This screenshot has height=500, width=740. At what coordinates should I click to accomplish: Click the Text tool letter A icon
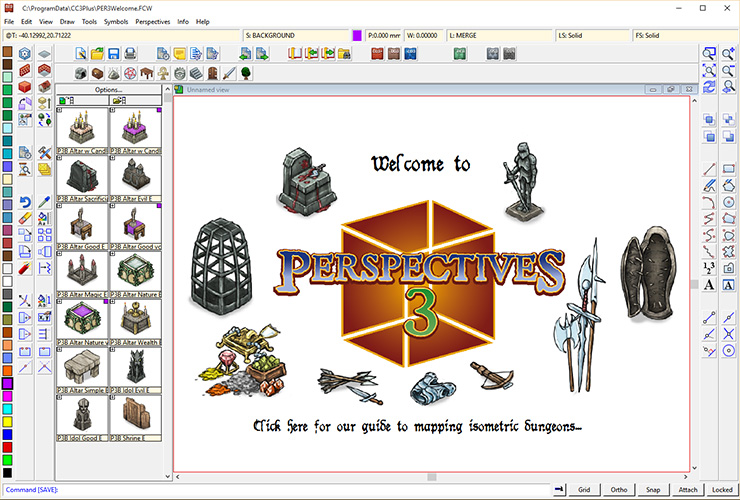tap(709, 285)
